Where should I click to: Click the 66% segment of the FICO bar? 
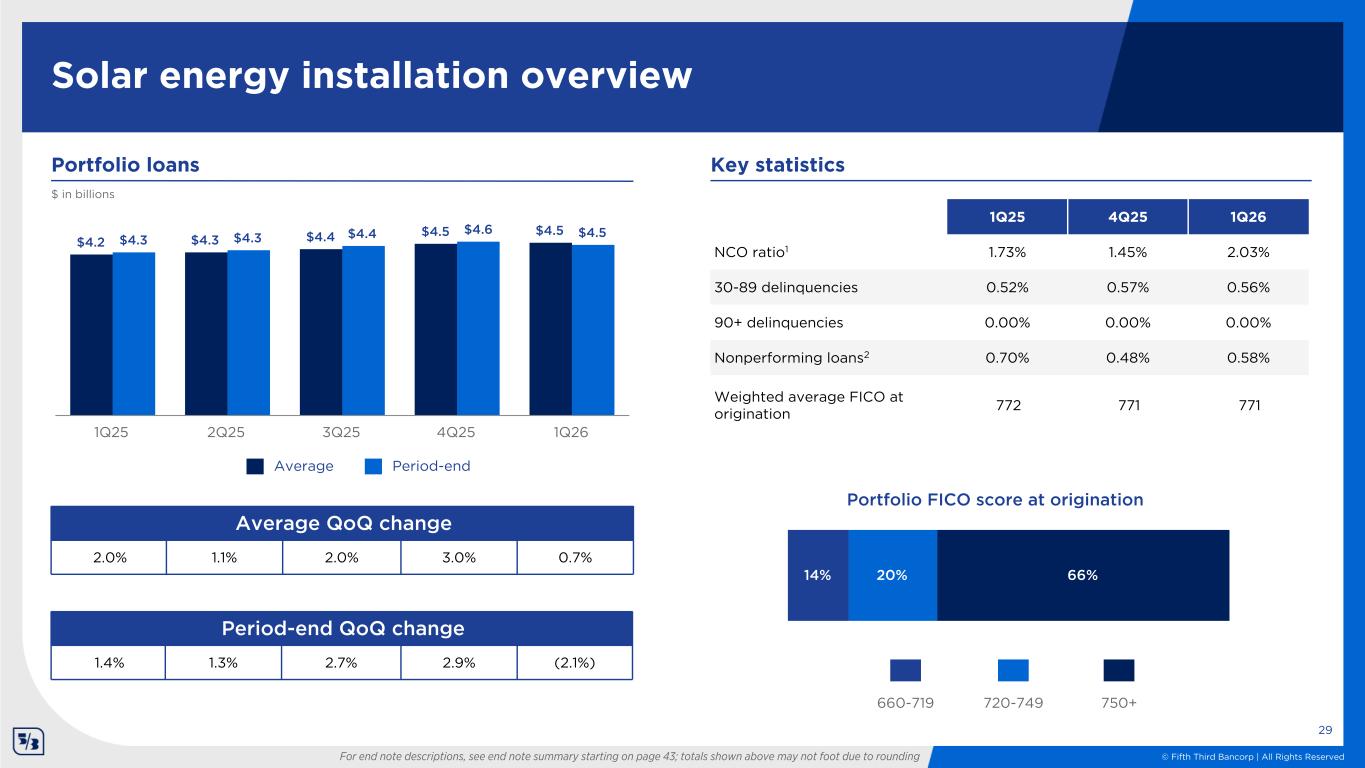[1082, 575]
